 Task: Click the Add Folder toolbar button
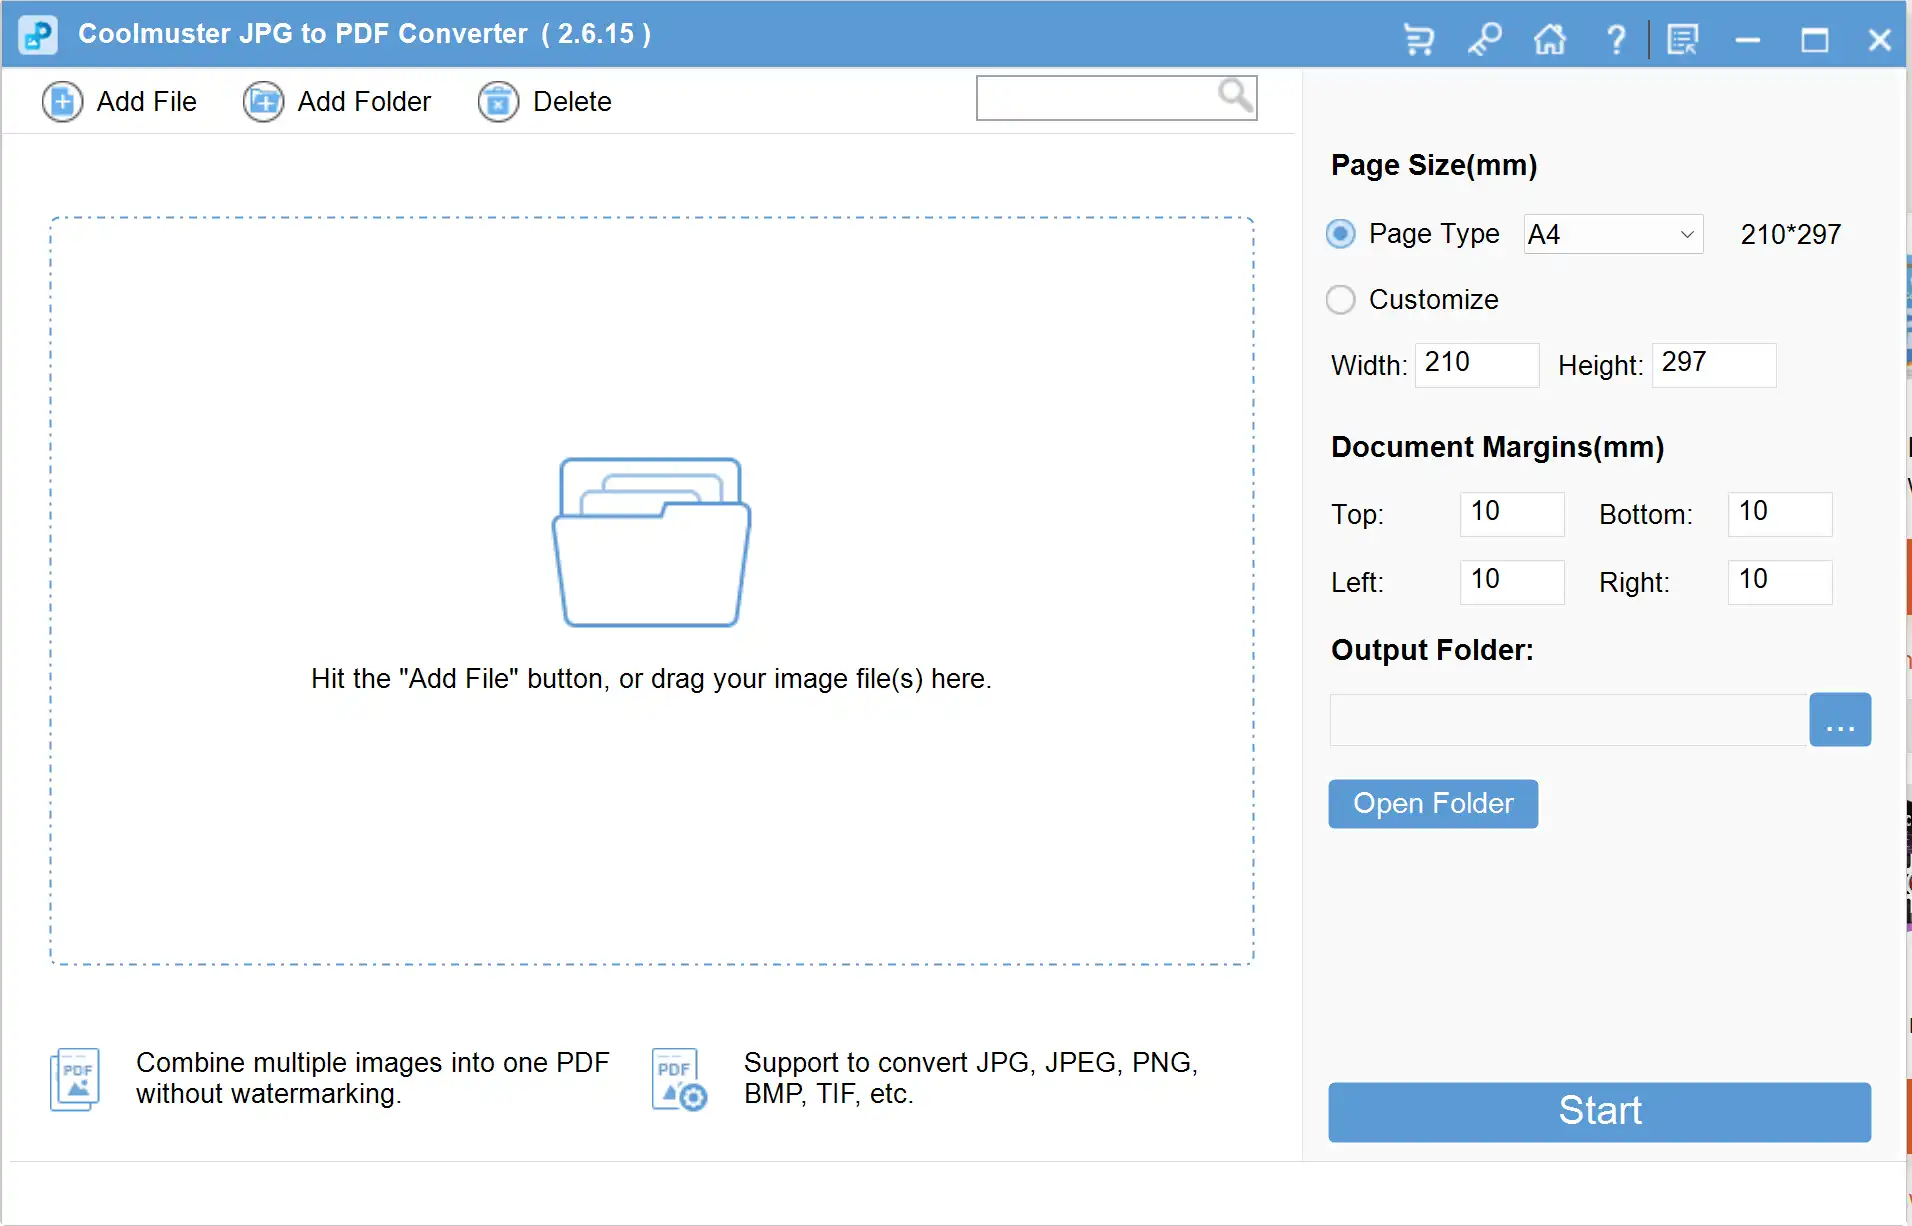point(337,102)
